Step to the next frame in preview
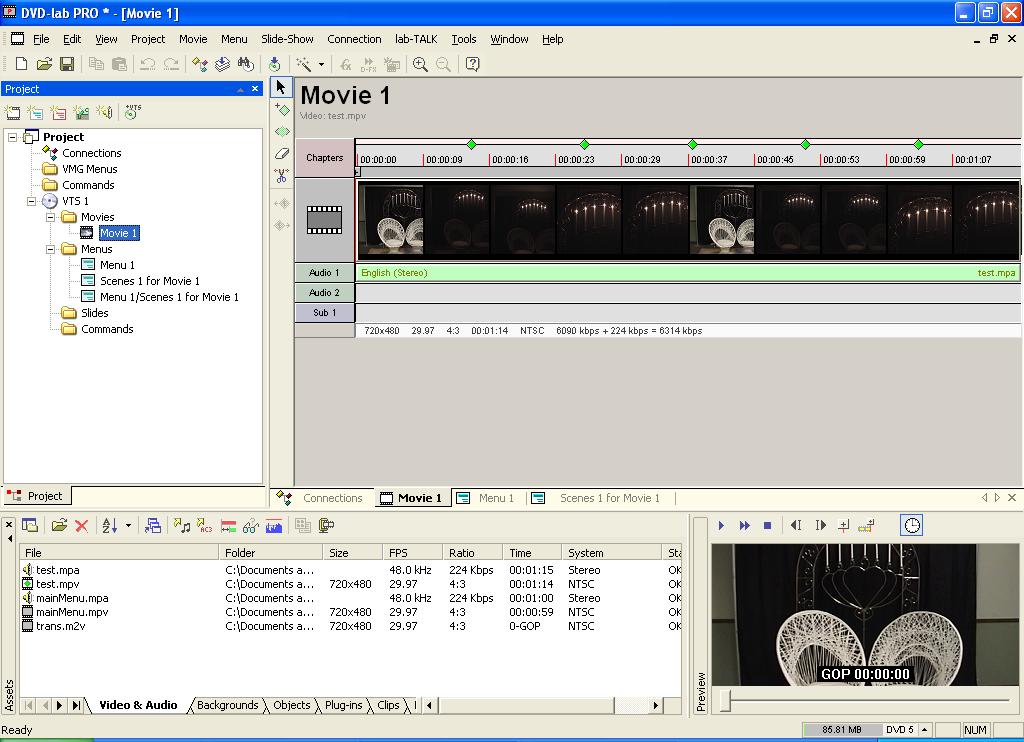 tap(820, 526)
